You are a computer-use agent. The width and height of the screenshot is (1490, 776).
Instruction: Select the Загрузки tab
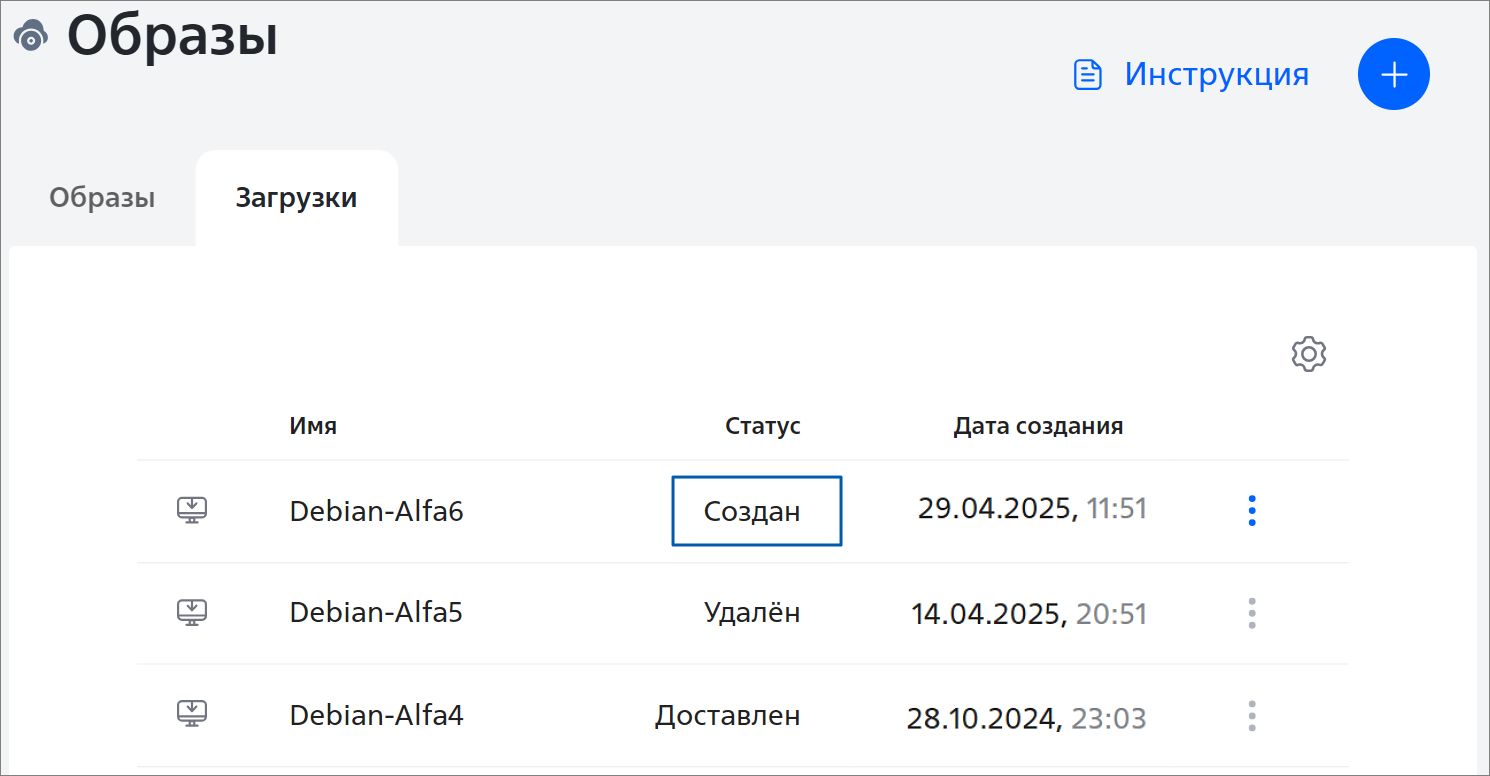(x=296, y=197)
